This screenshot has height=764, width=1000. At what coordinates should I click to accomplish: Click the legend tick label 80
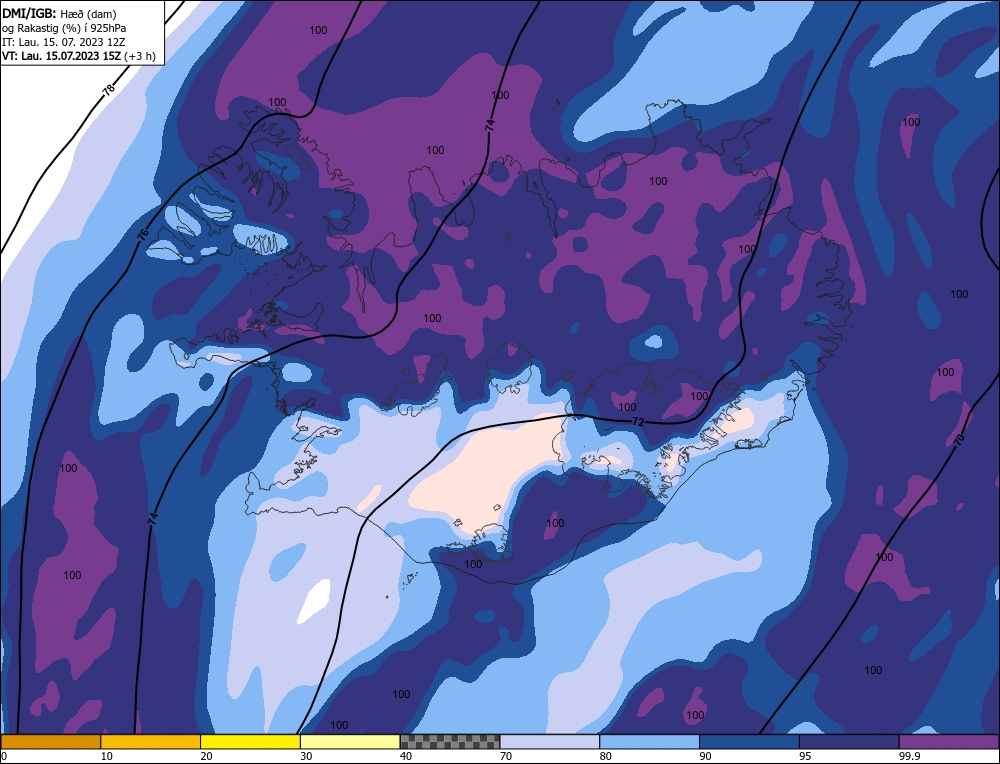605,756
